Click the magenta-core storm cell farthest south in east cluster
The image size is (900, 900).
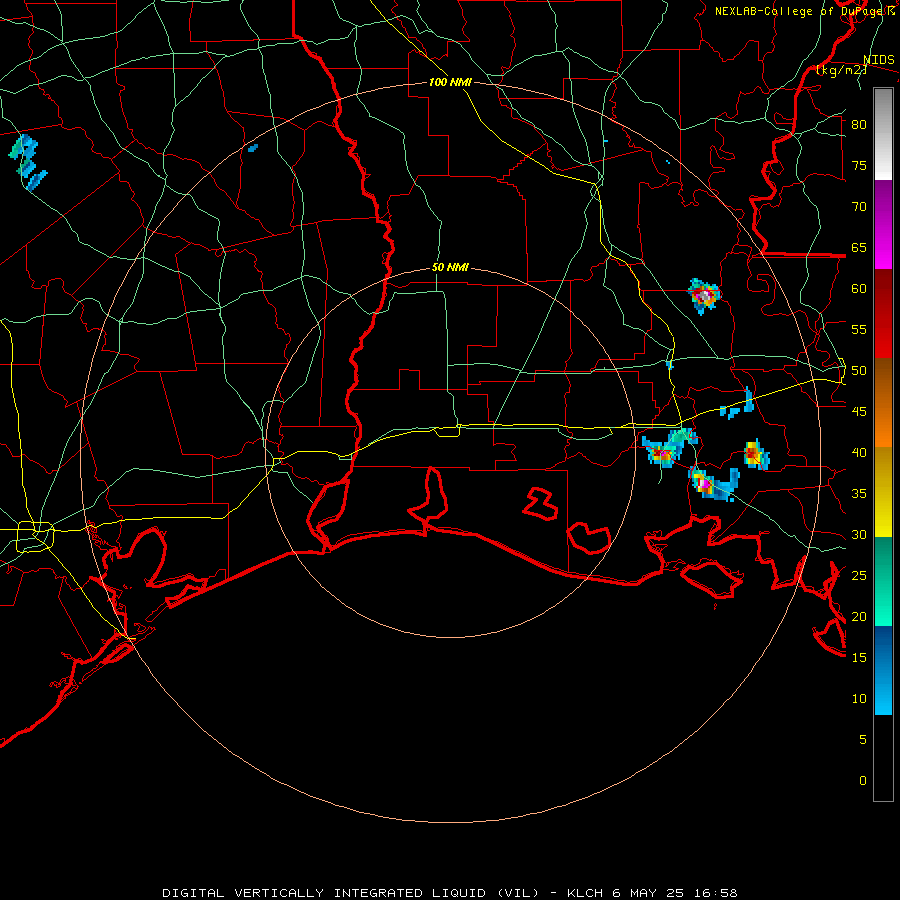click(x=705, y=484)
